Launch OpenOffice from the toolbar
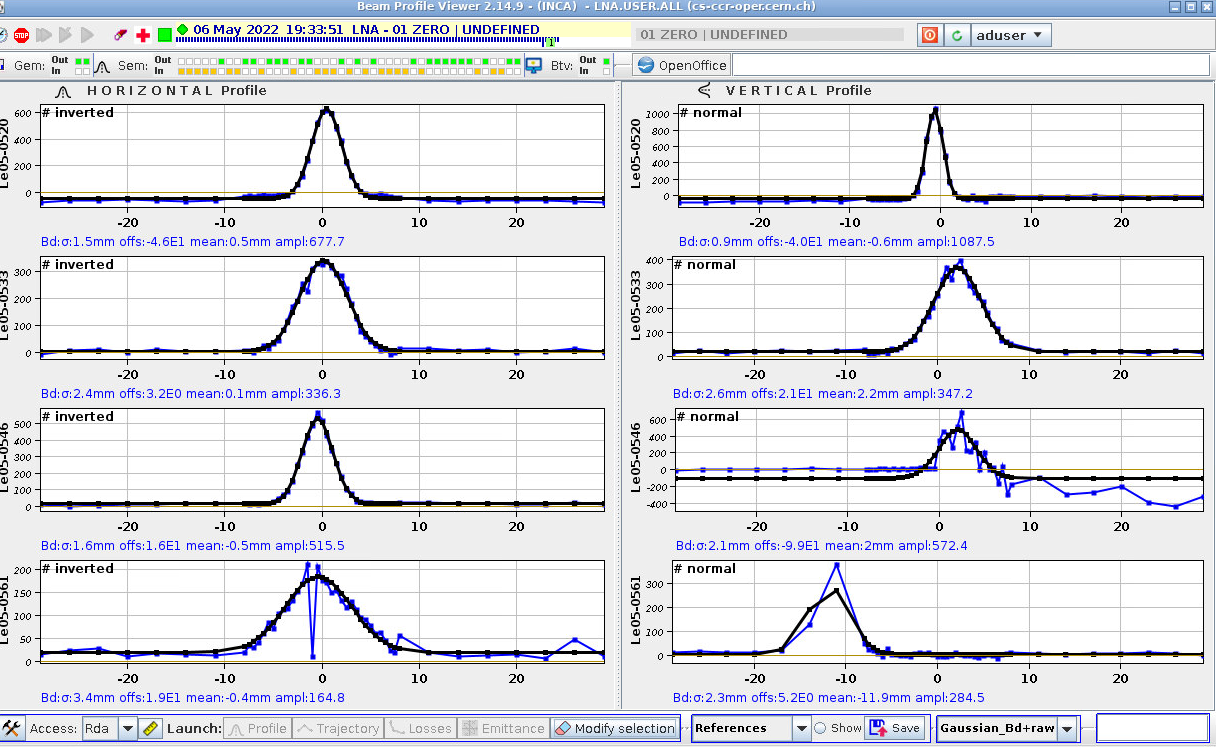This screenshot has height=747, width=1216. pos(681,66)
